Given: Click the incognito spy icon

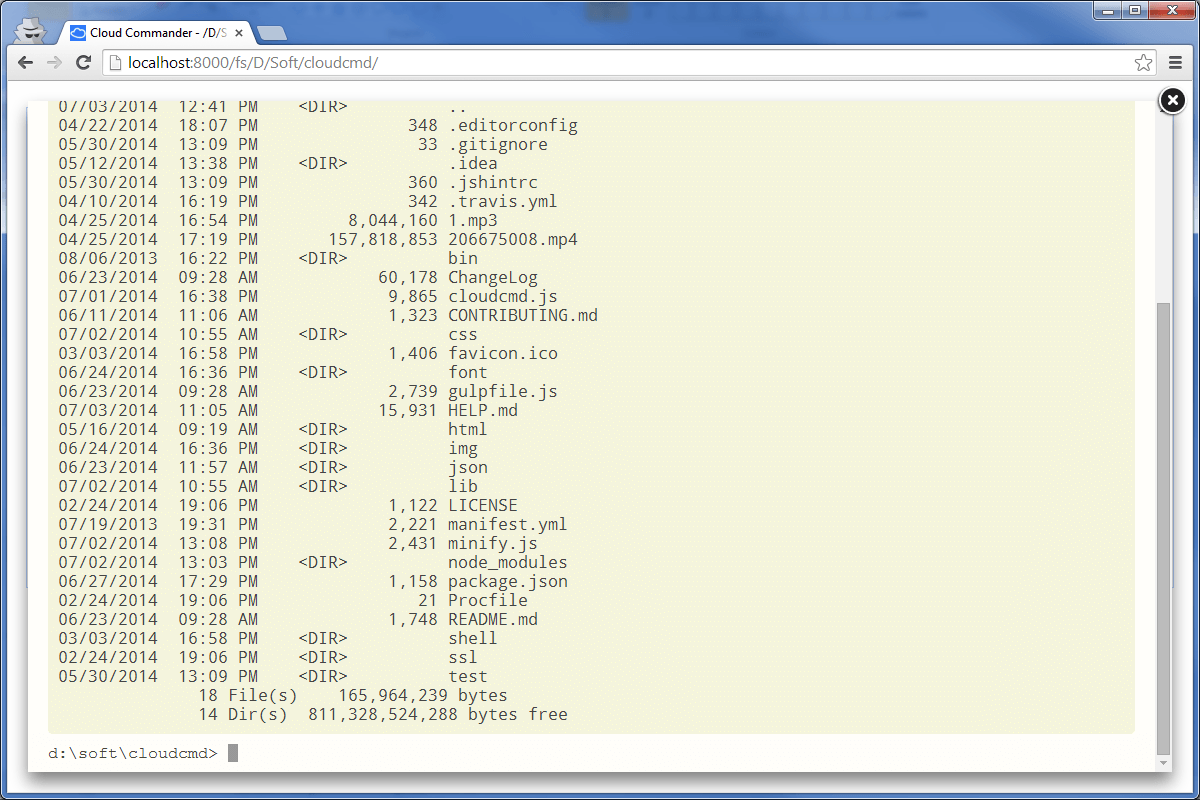Looking at the screenshot, I should [x=31, y=29].
